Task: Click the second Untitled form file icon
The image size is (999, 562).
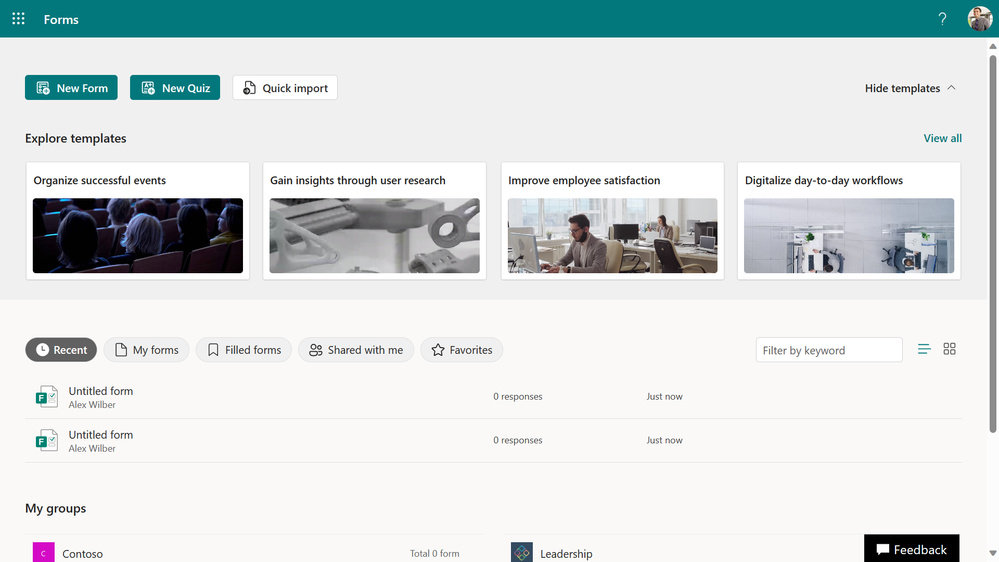Action: [47, 441]
